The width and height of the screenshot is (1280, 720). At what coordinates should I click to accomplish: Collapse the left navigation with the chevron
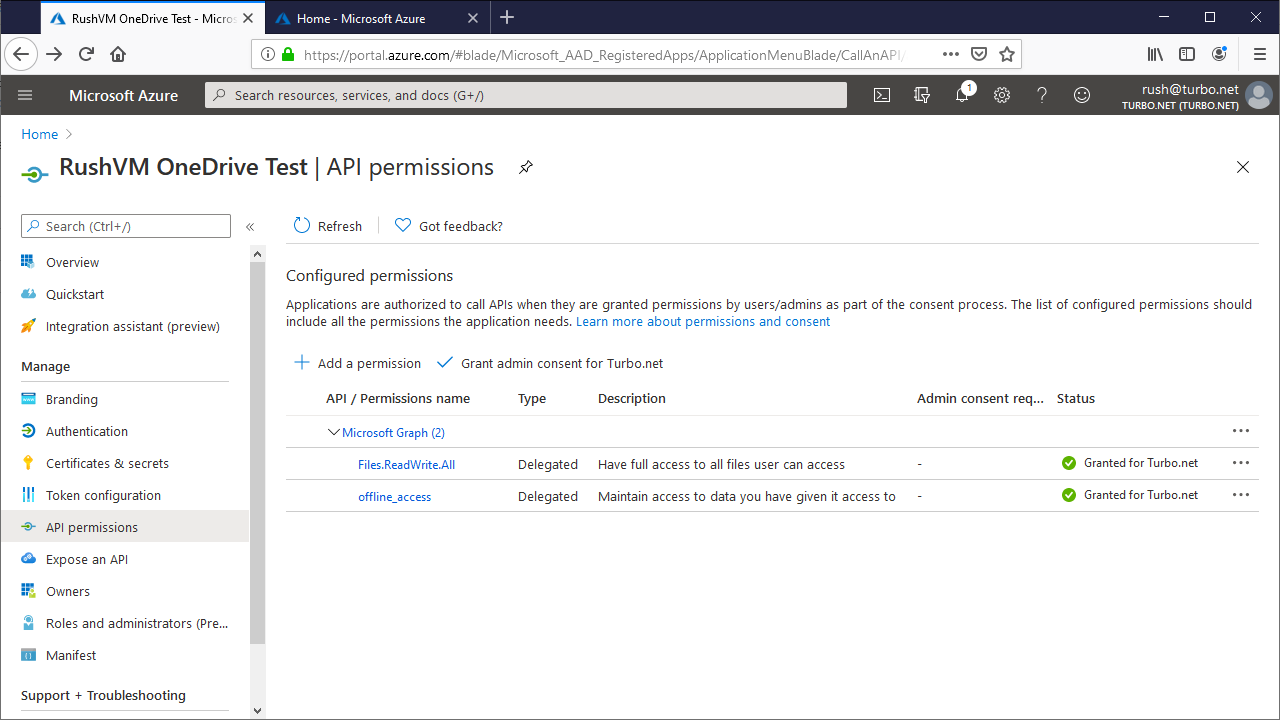point(250,226)
